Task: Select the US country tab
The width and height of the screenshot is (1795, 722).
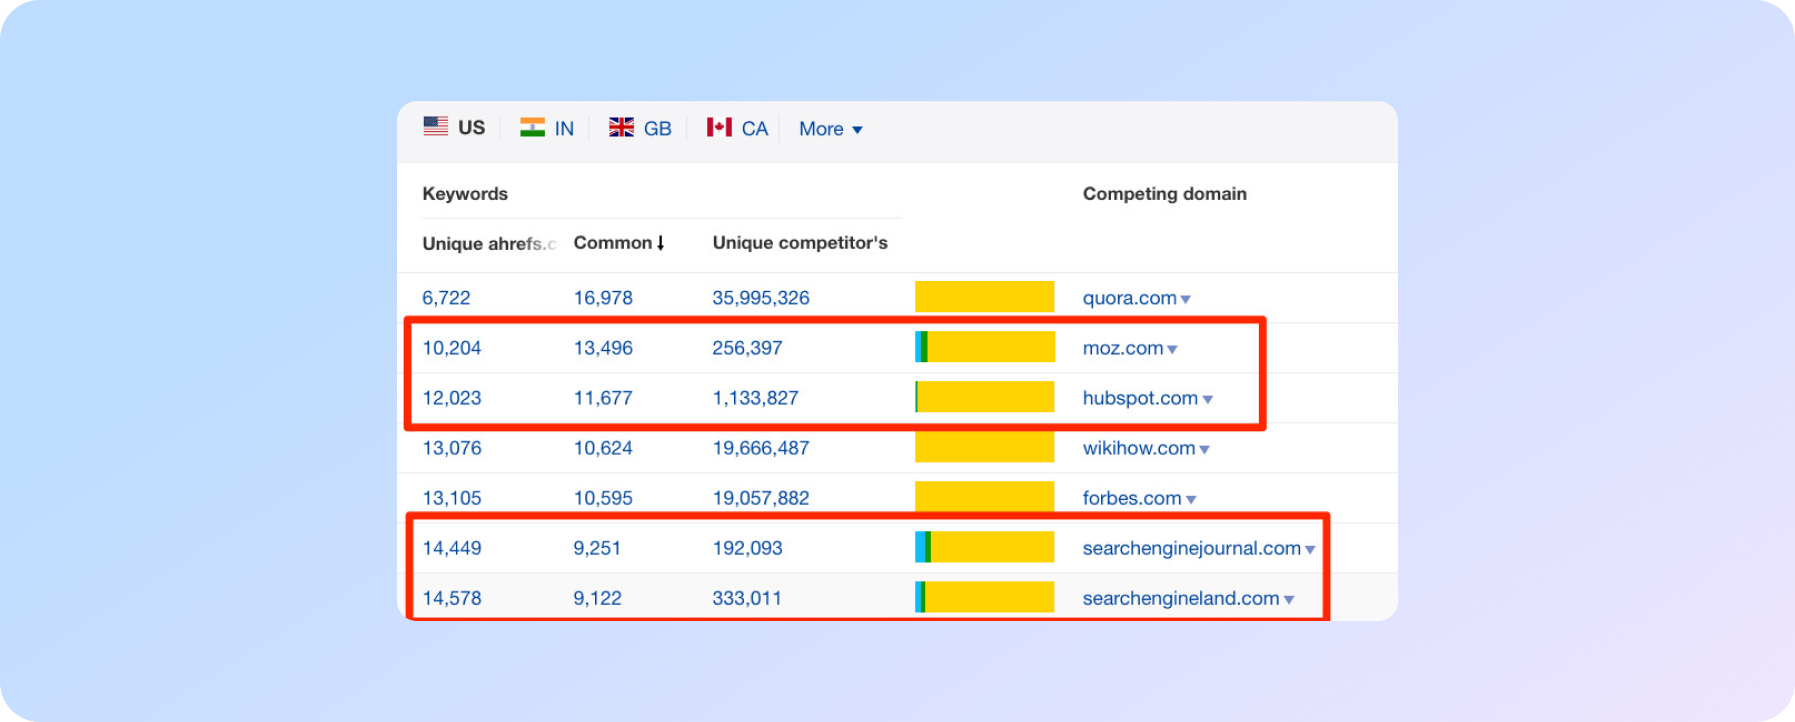Action: pyautogui.click(x=454, y=128)
